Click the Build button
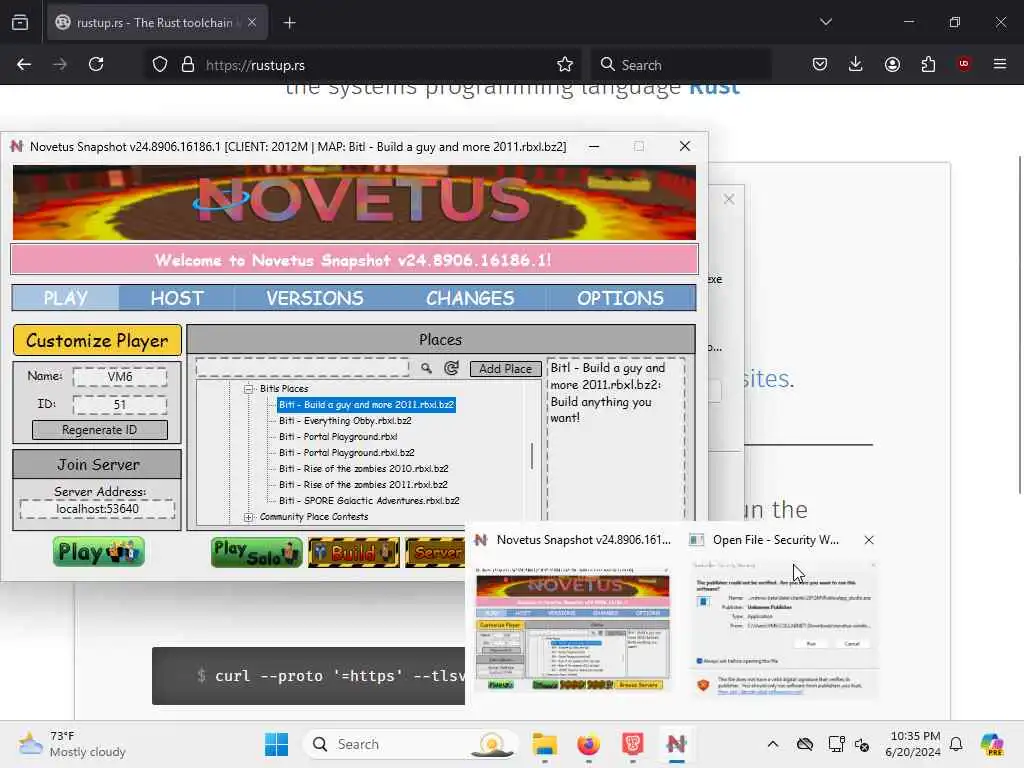Screen dimensions: 1024x768 pyautogui.click(x=354, y=552)
